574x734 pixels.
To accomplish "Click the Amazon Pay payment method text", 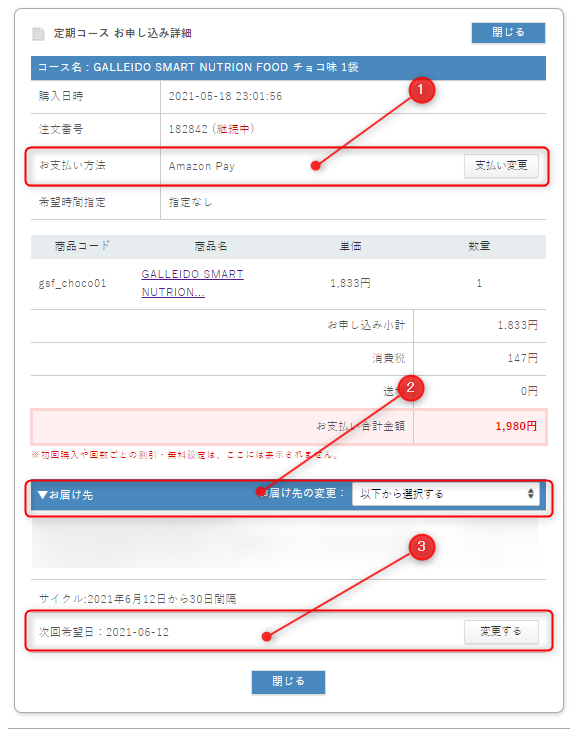I will pyautogui.click(x=201, y=166).
